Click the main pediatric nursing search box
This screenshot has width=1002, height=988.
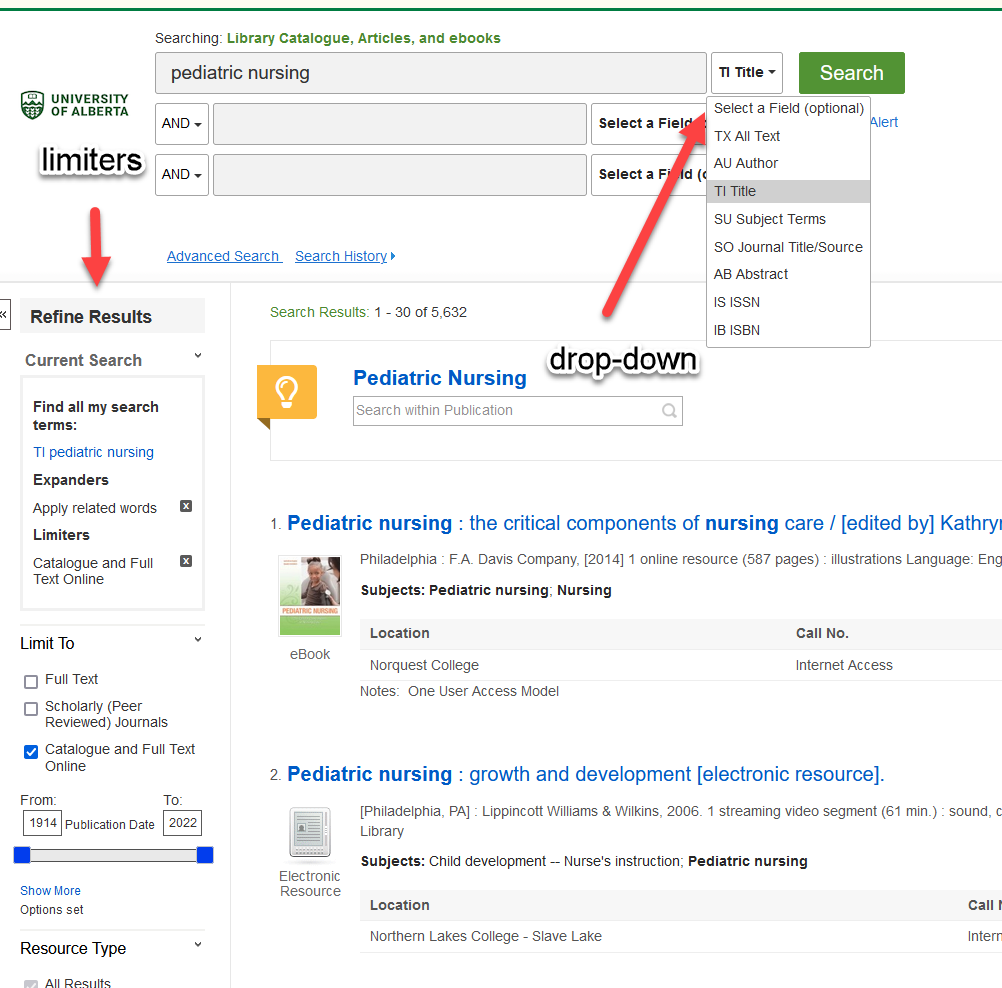point(431,73)
